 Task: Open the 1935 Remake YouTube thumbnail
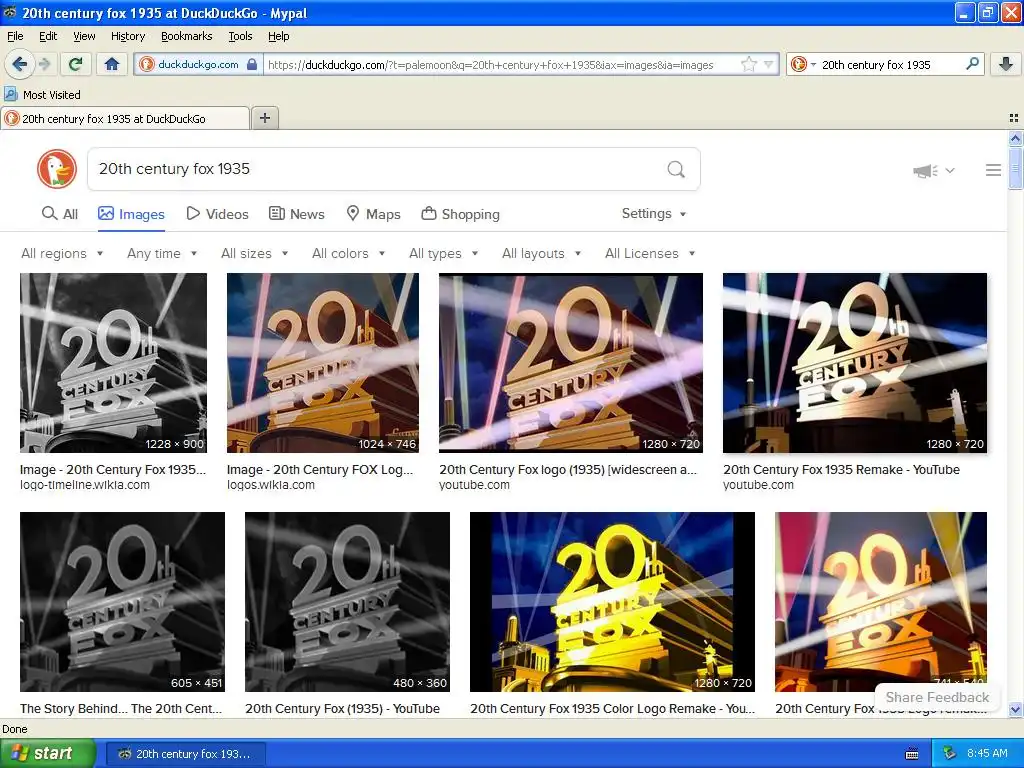(855, 363)
